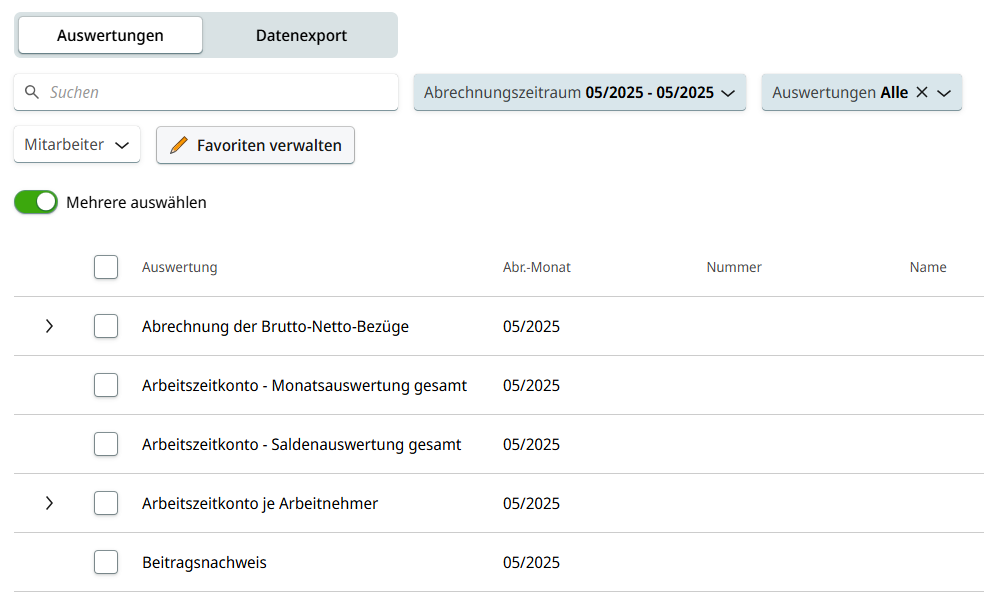Check the Arbeitszeitkonto - Saldenauswertung gesamt checkbox
The height and width of the screenshot is (600, 984).
(106, 444)
